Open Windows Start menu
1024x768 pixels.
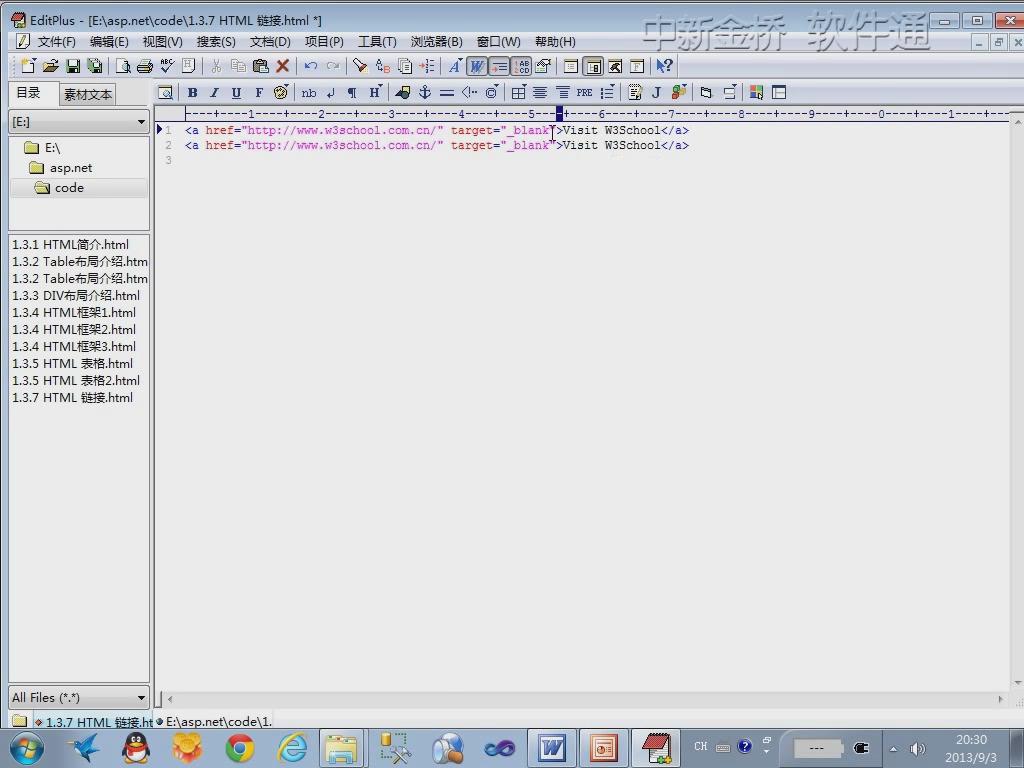click(x=27, y=748)
